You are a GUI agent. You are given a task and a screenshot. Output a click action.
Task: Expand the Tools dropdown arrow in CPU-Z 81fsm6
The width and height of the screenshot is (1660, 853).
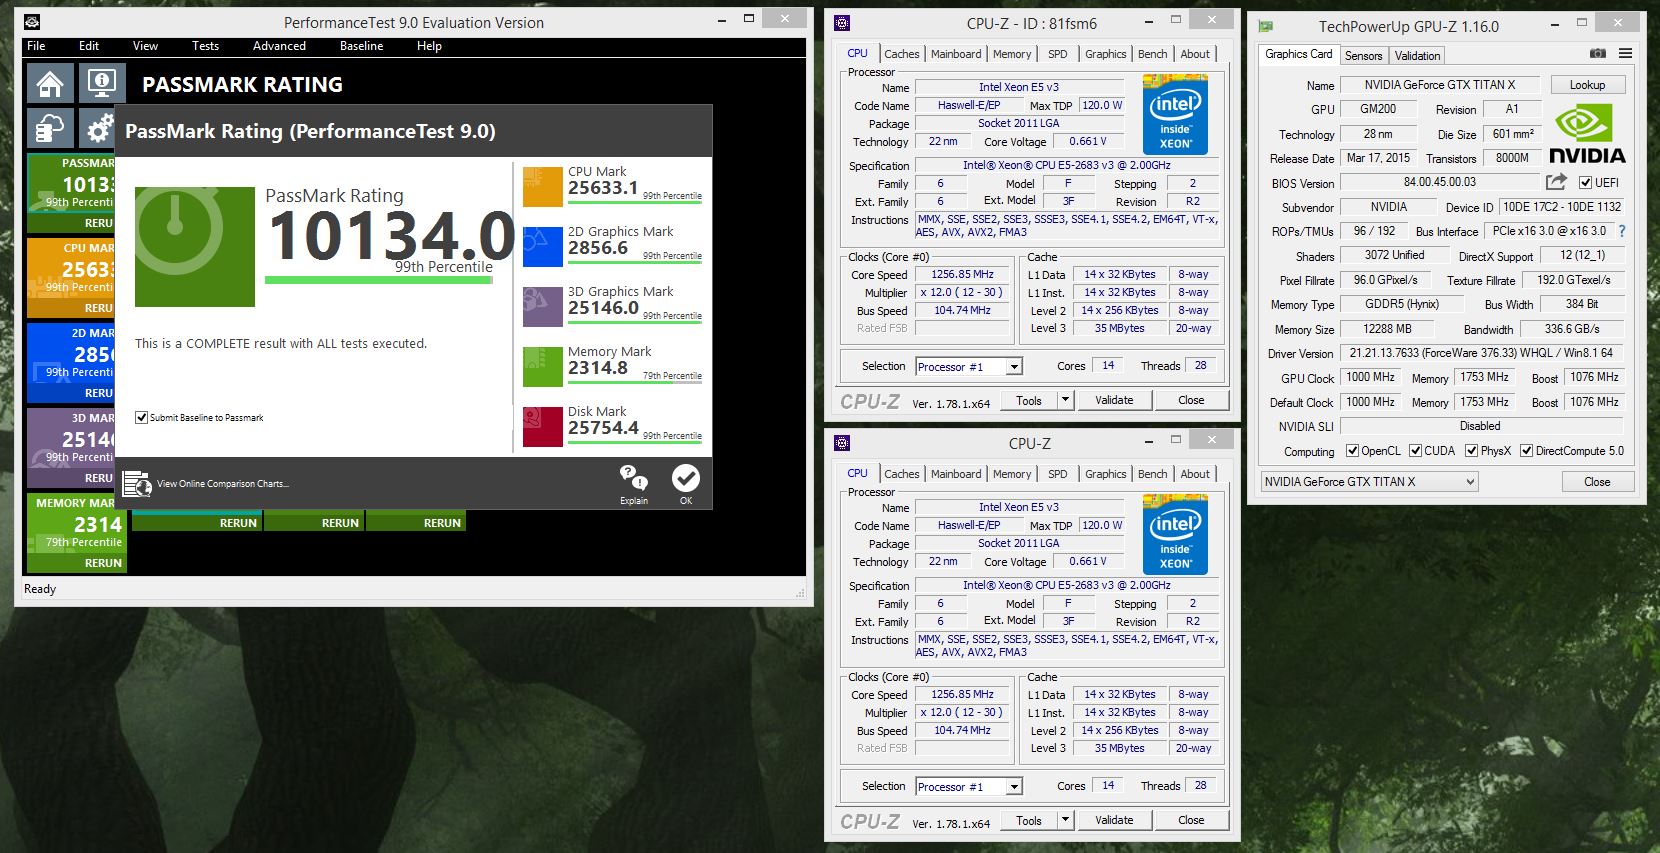1065,400
